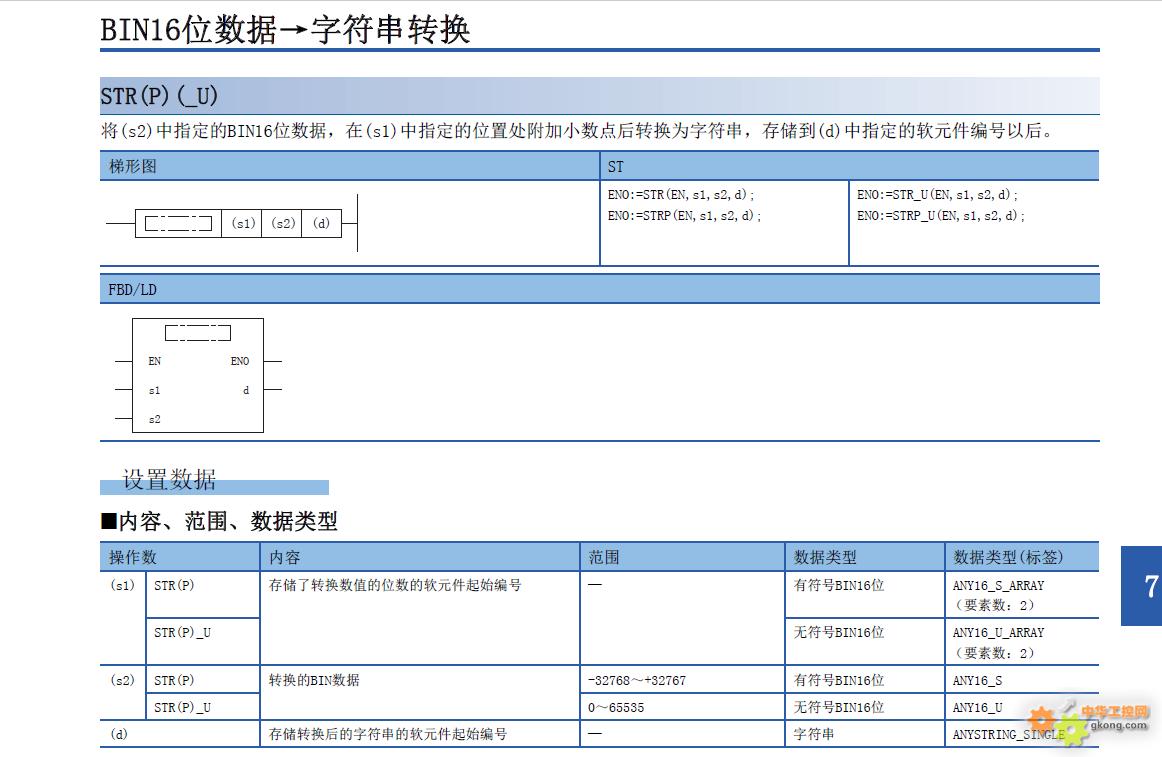This screenshot has width=1162, height=757.
Task: Select "STR(P)_U" in the (s2) table row
Action: point(182,708)
